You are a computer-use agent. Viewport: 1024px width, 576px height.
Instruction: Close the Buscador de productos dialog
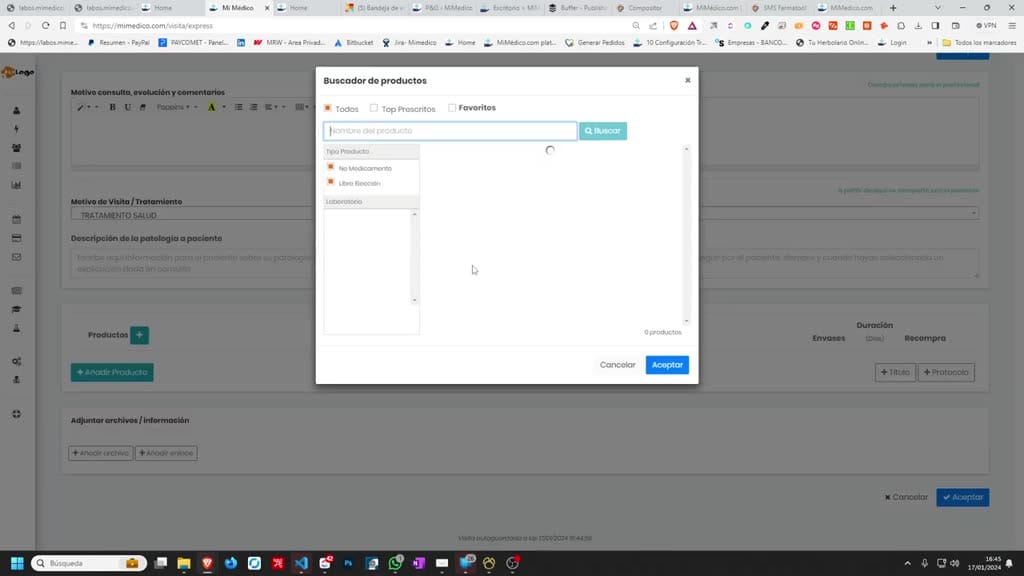click(x=688, y=80)
